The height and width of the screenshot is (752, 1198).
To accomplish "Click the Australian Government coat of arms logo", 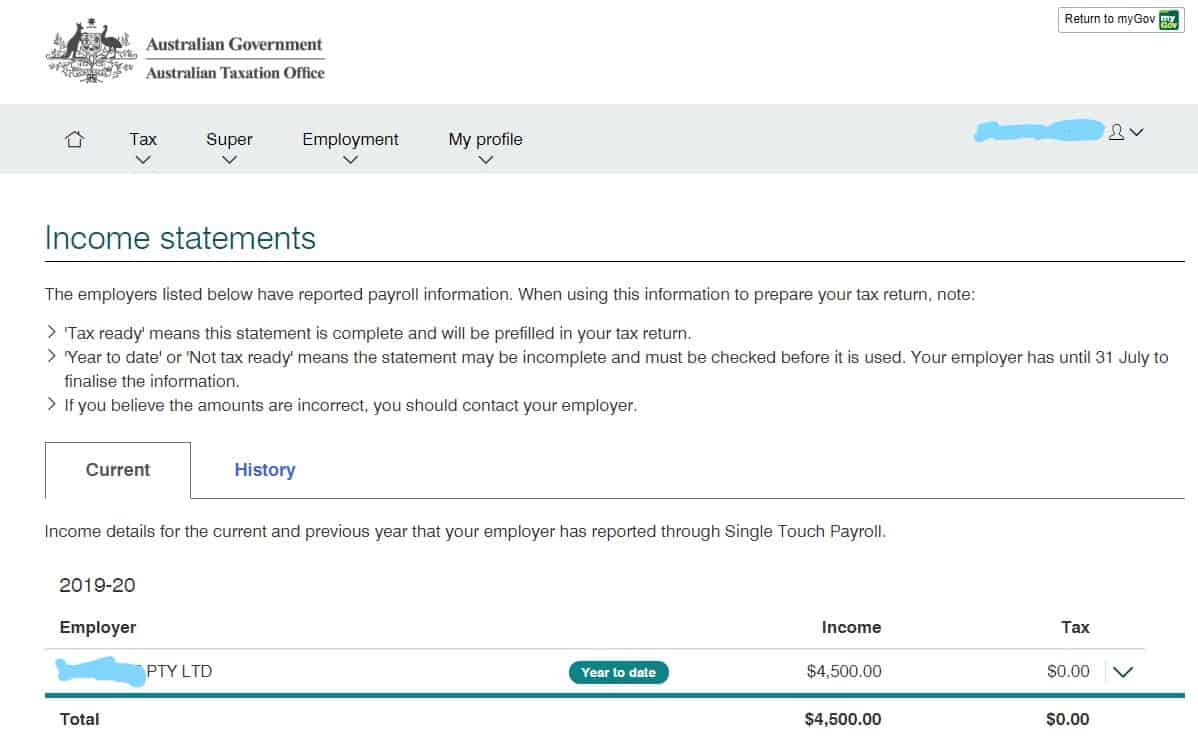I will pyautogui.click(x=92, y=50).
